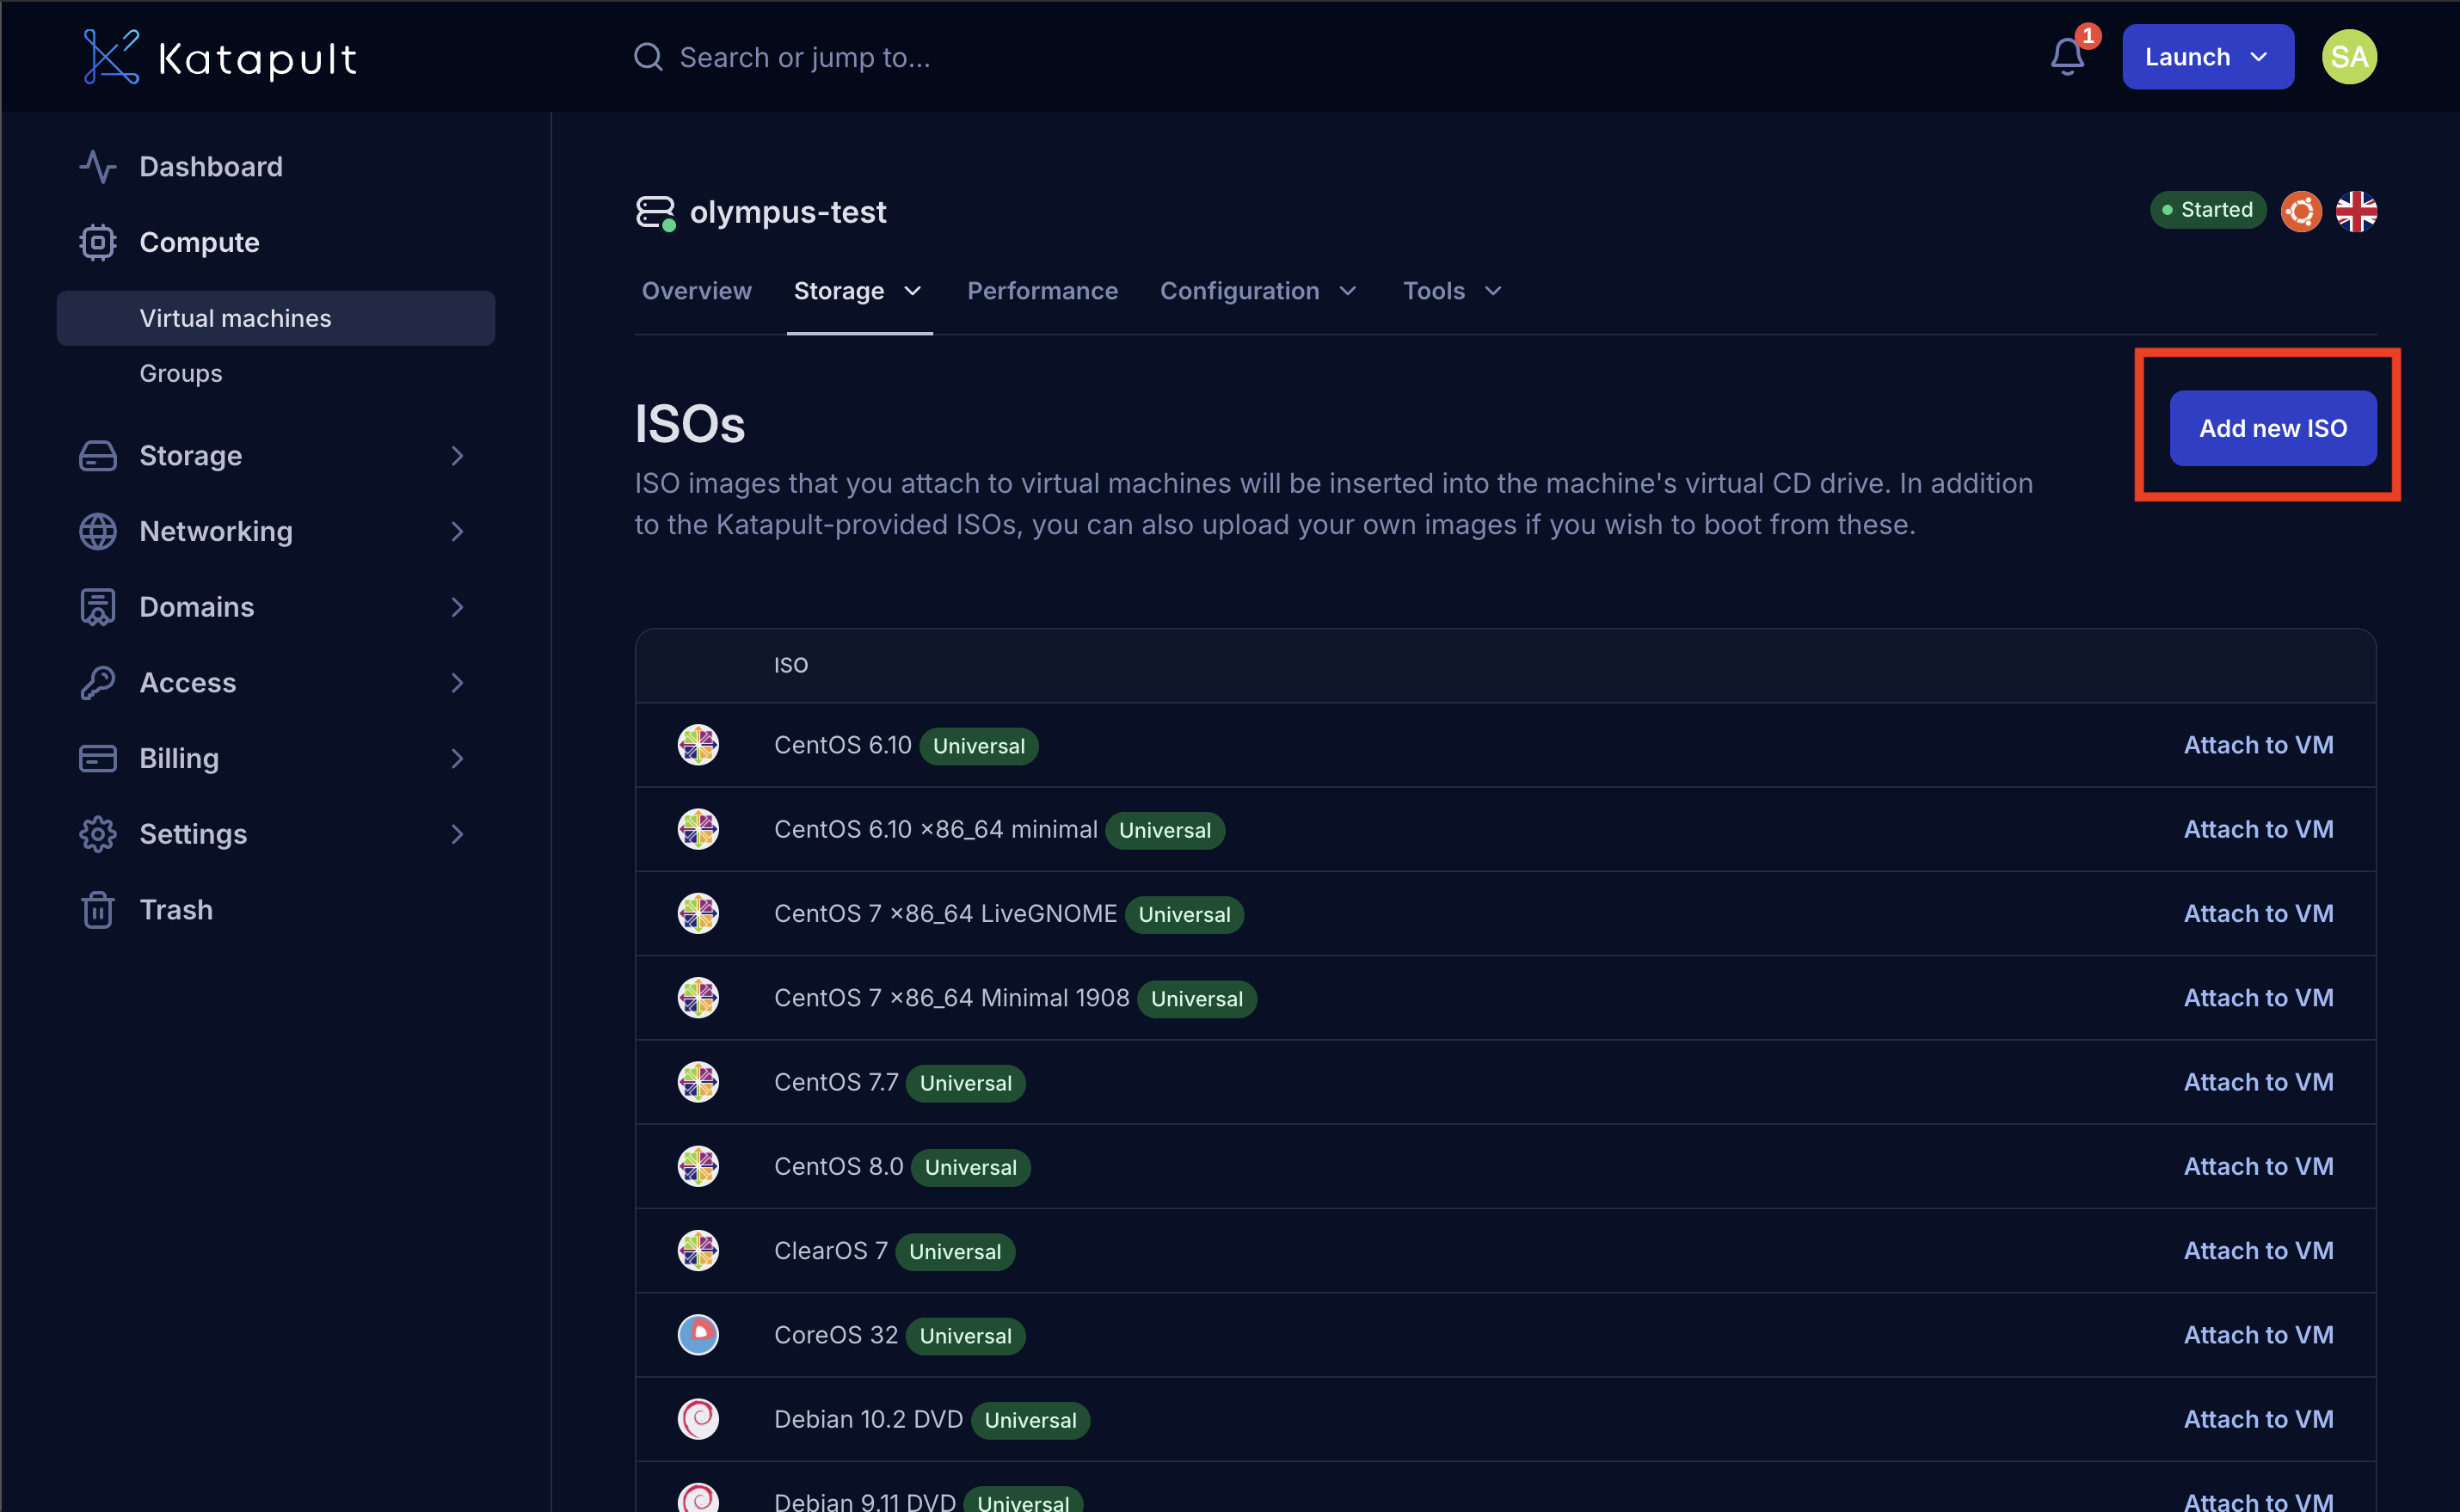Expand the Domains sidebar section chevron

(x=456, y=607)
